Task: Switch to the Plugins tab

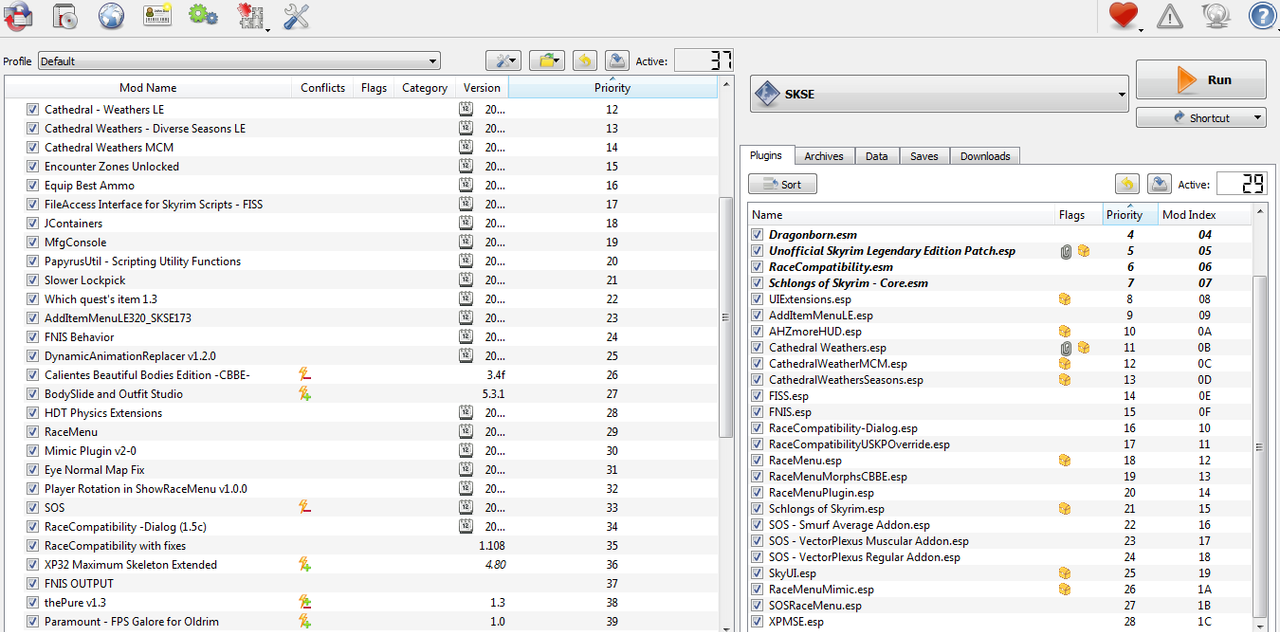Action: click(766, 156)
